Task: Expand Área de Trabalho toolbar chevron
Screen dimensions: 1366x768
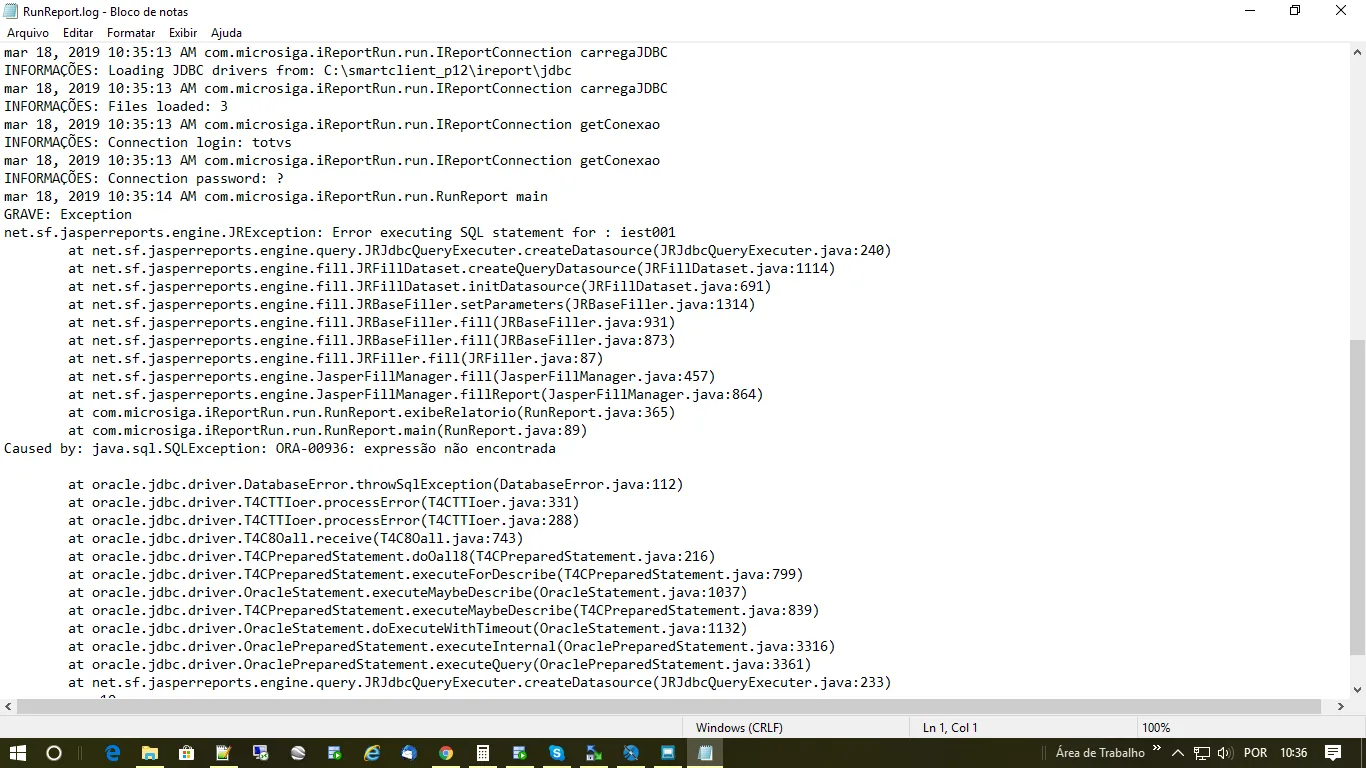Action: coord(1157,749)
